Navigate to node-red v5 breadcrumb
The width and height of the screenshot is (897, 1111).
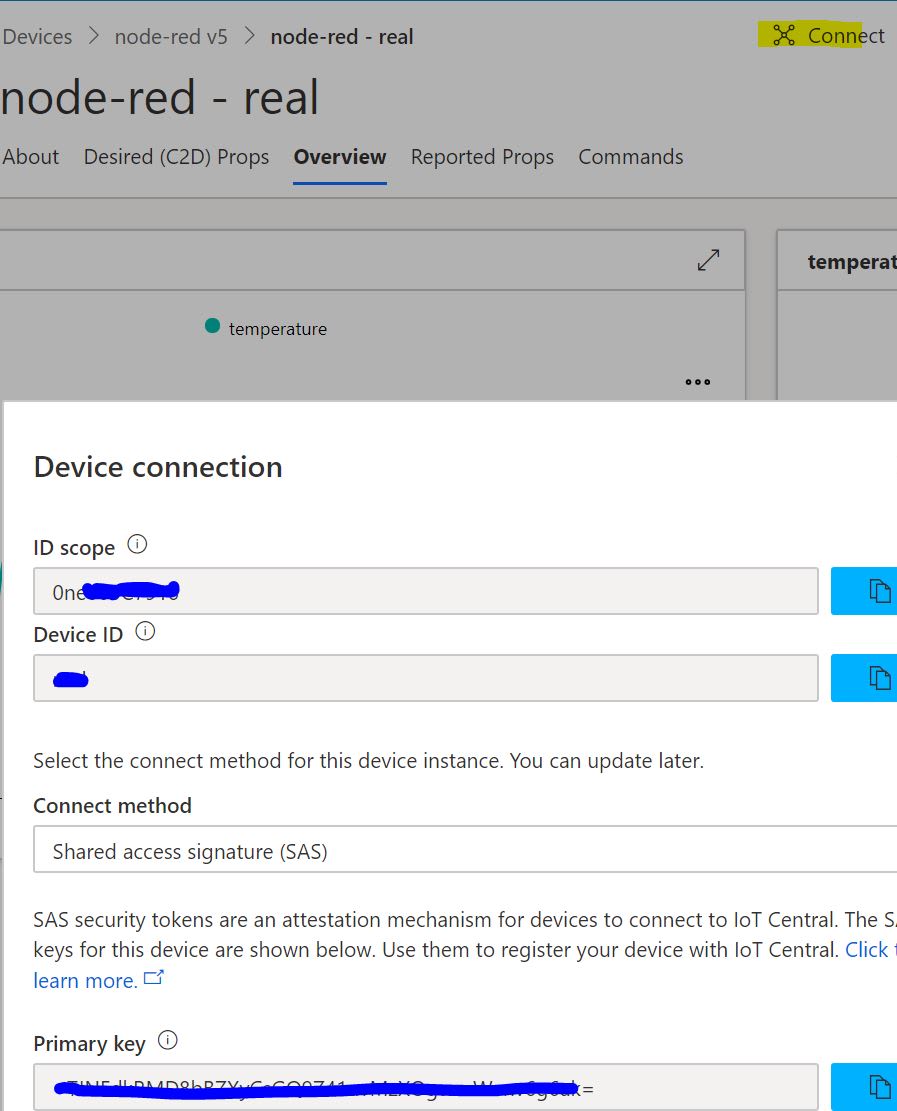(171, 37)
